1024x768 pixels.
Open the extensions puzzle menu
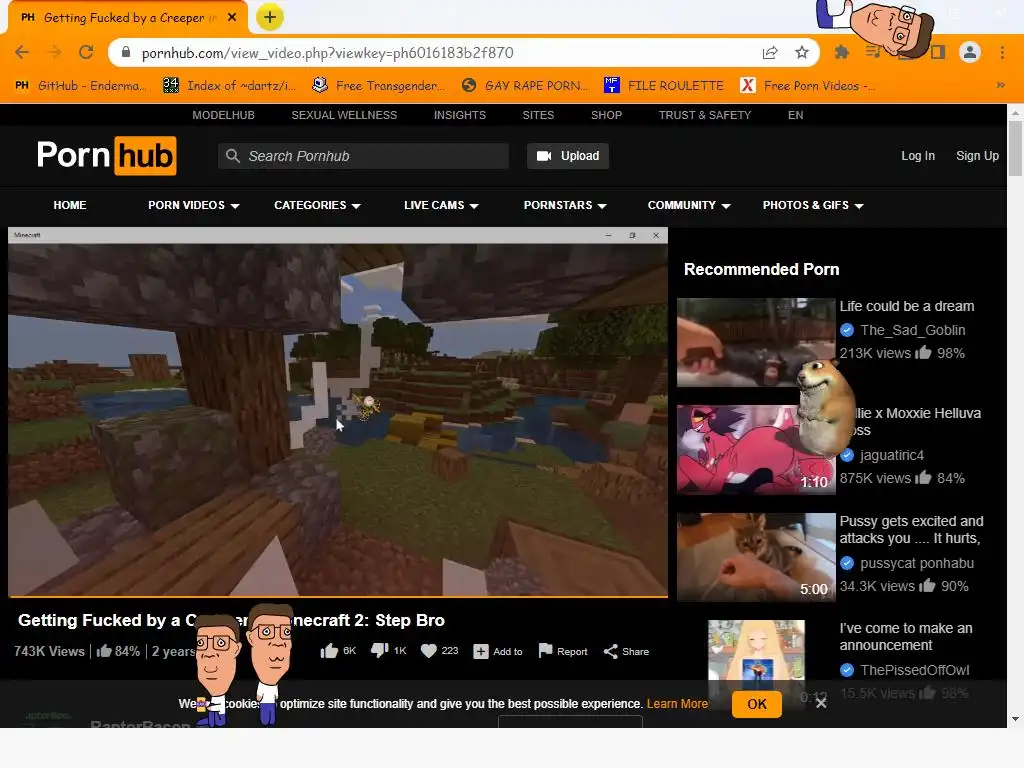pos(841,52)
